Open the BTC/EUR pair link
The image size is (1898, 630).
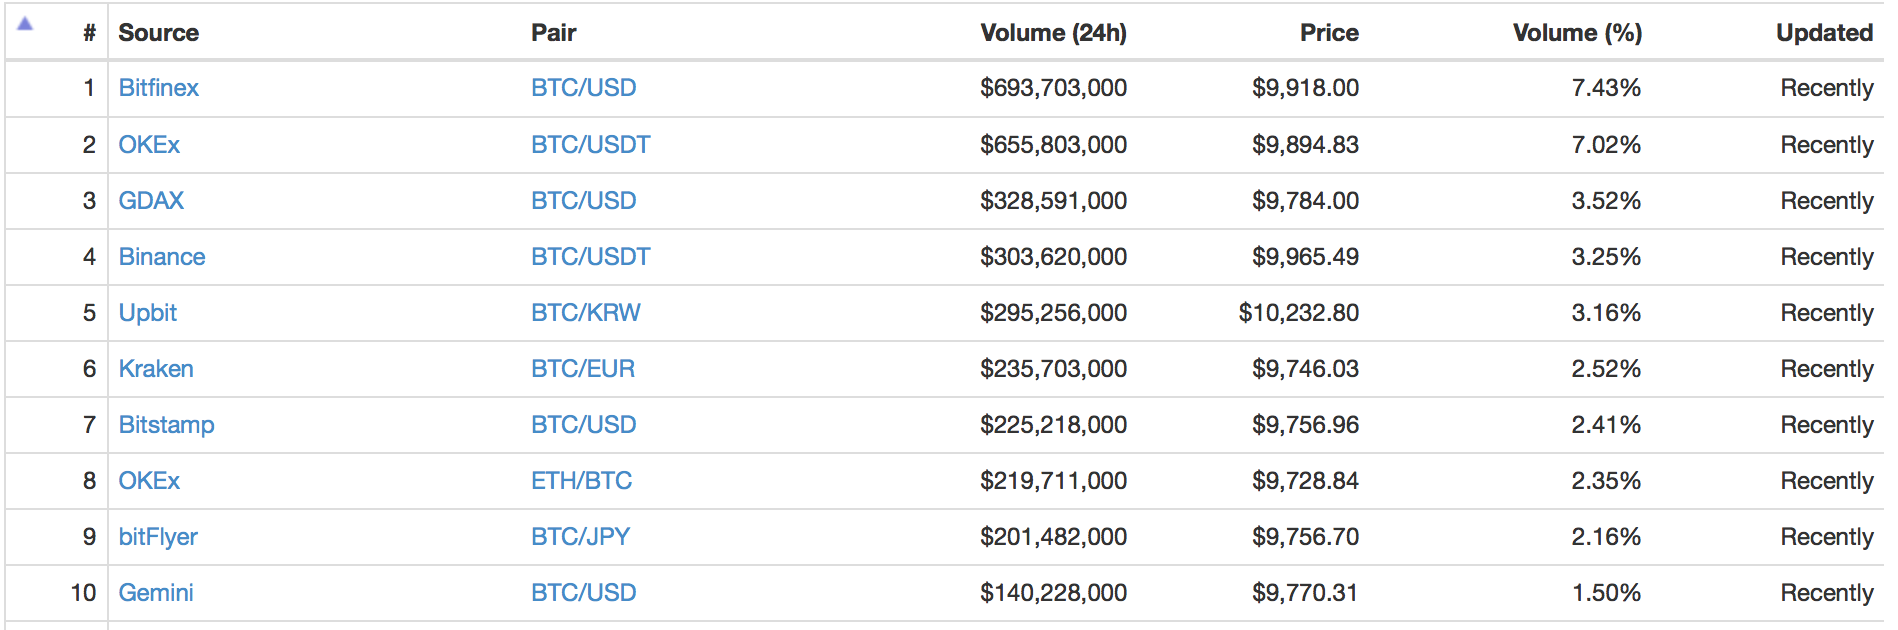pos(582,369)
